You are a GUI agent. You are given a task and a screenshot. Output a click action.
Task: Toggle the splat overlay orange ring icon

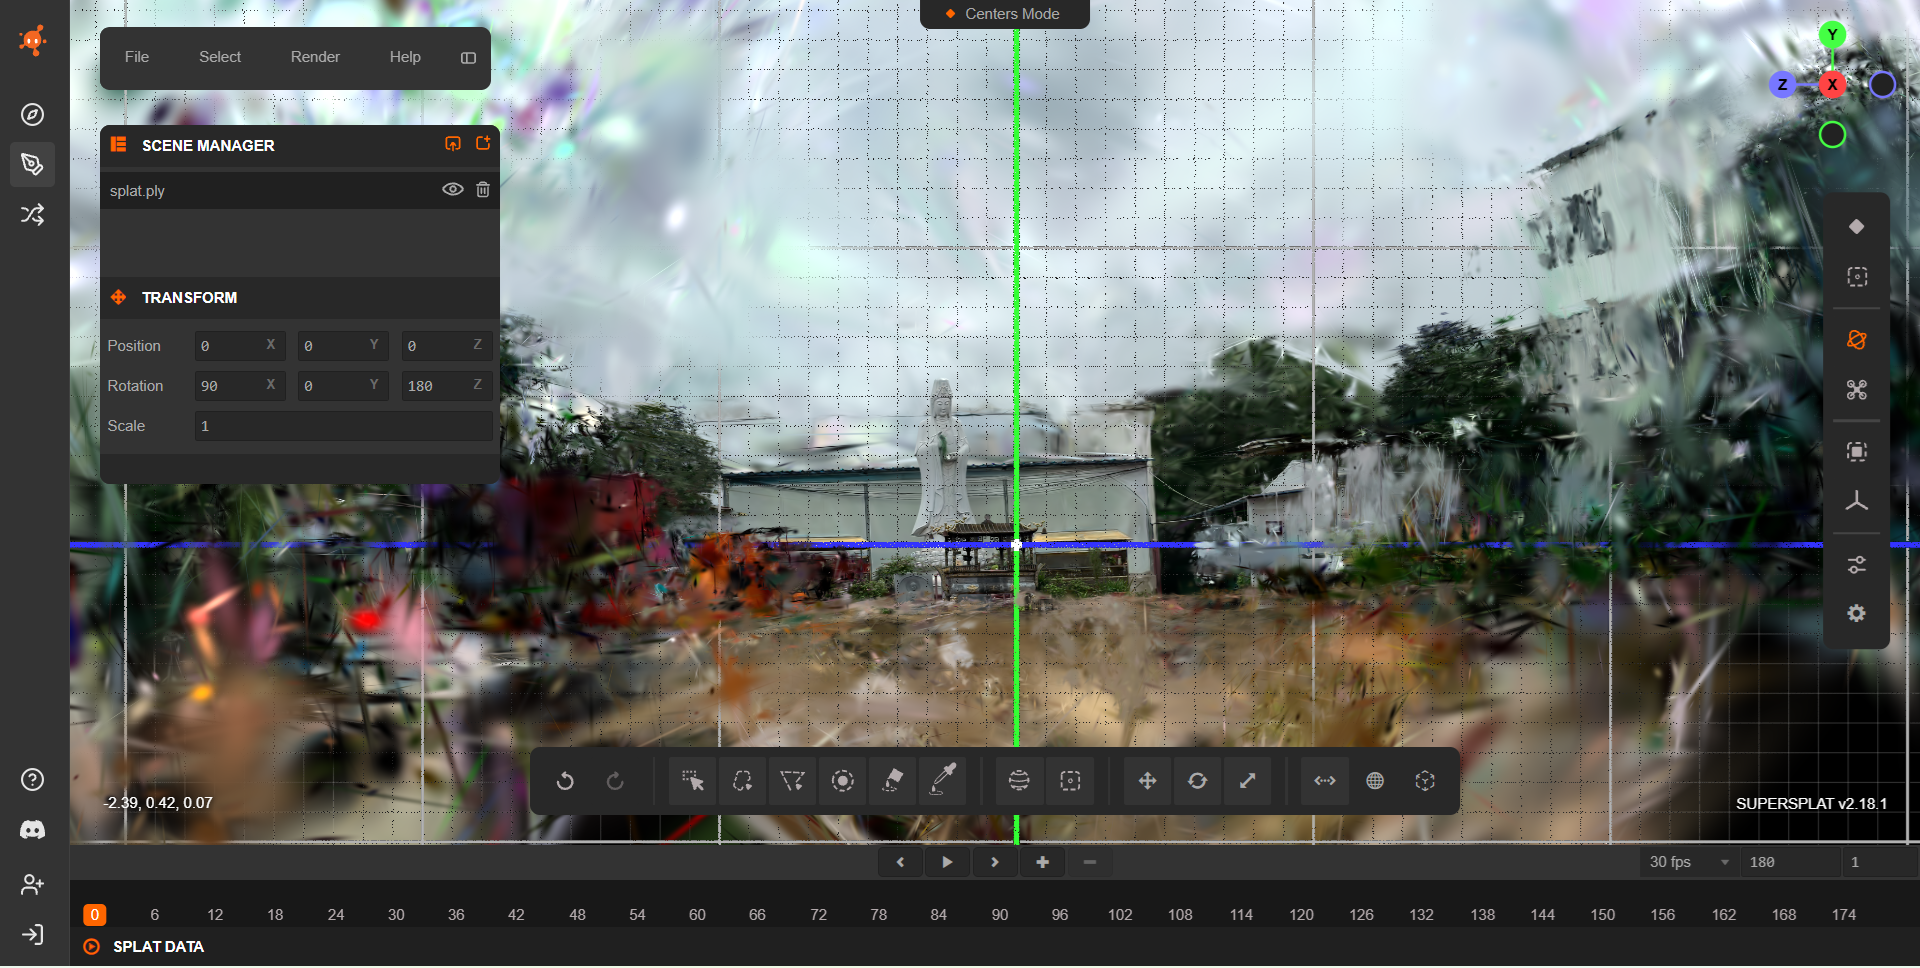point(1857,340)
